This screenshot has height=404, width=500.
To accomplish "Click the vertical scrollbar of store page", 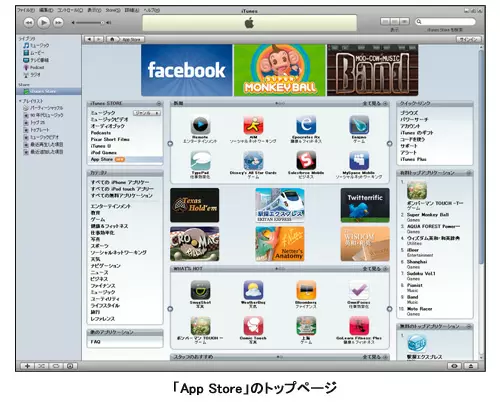I will (x=481, y=157).
